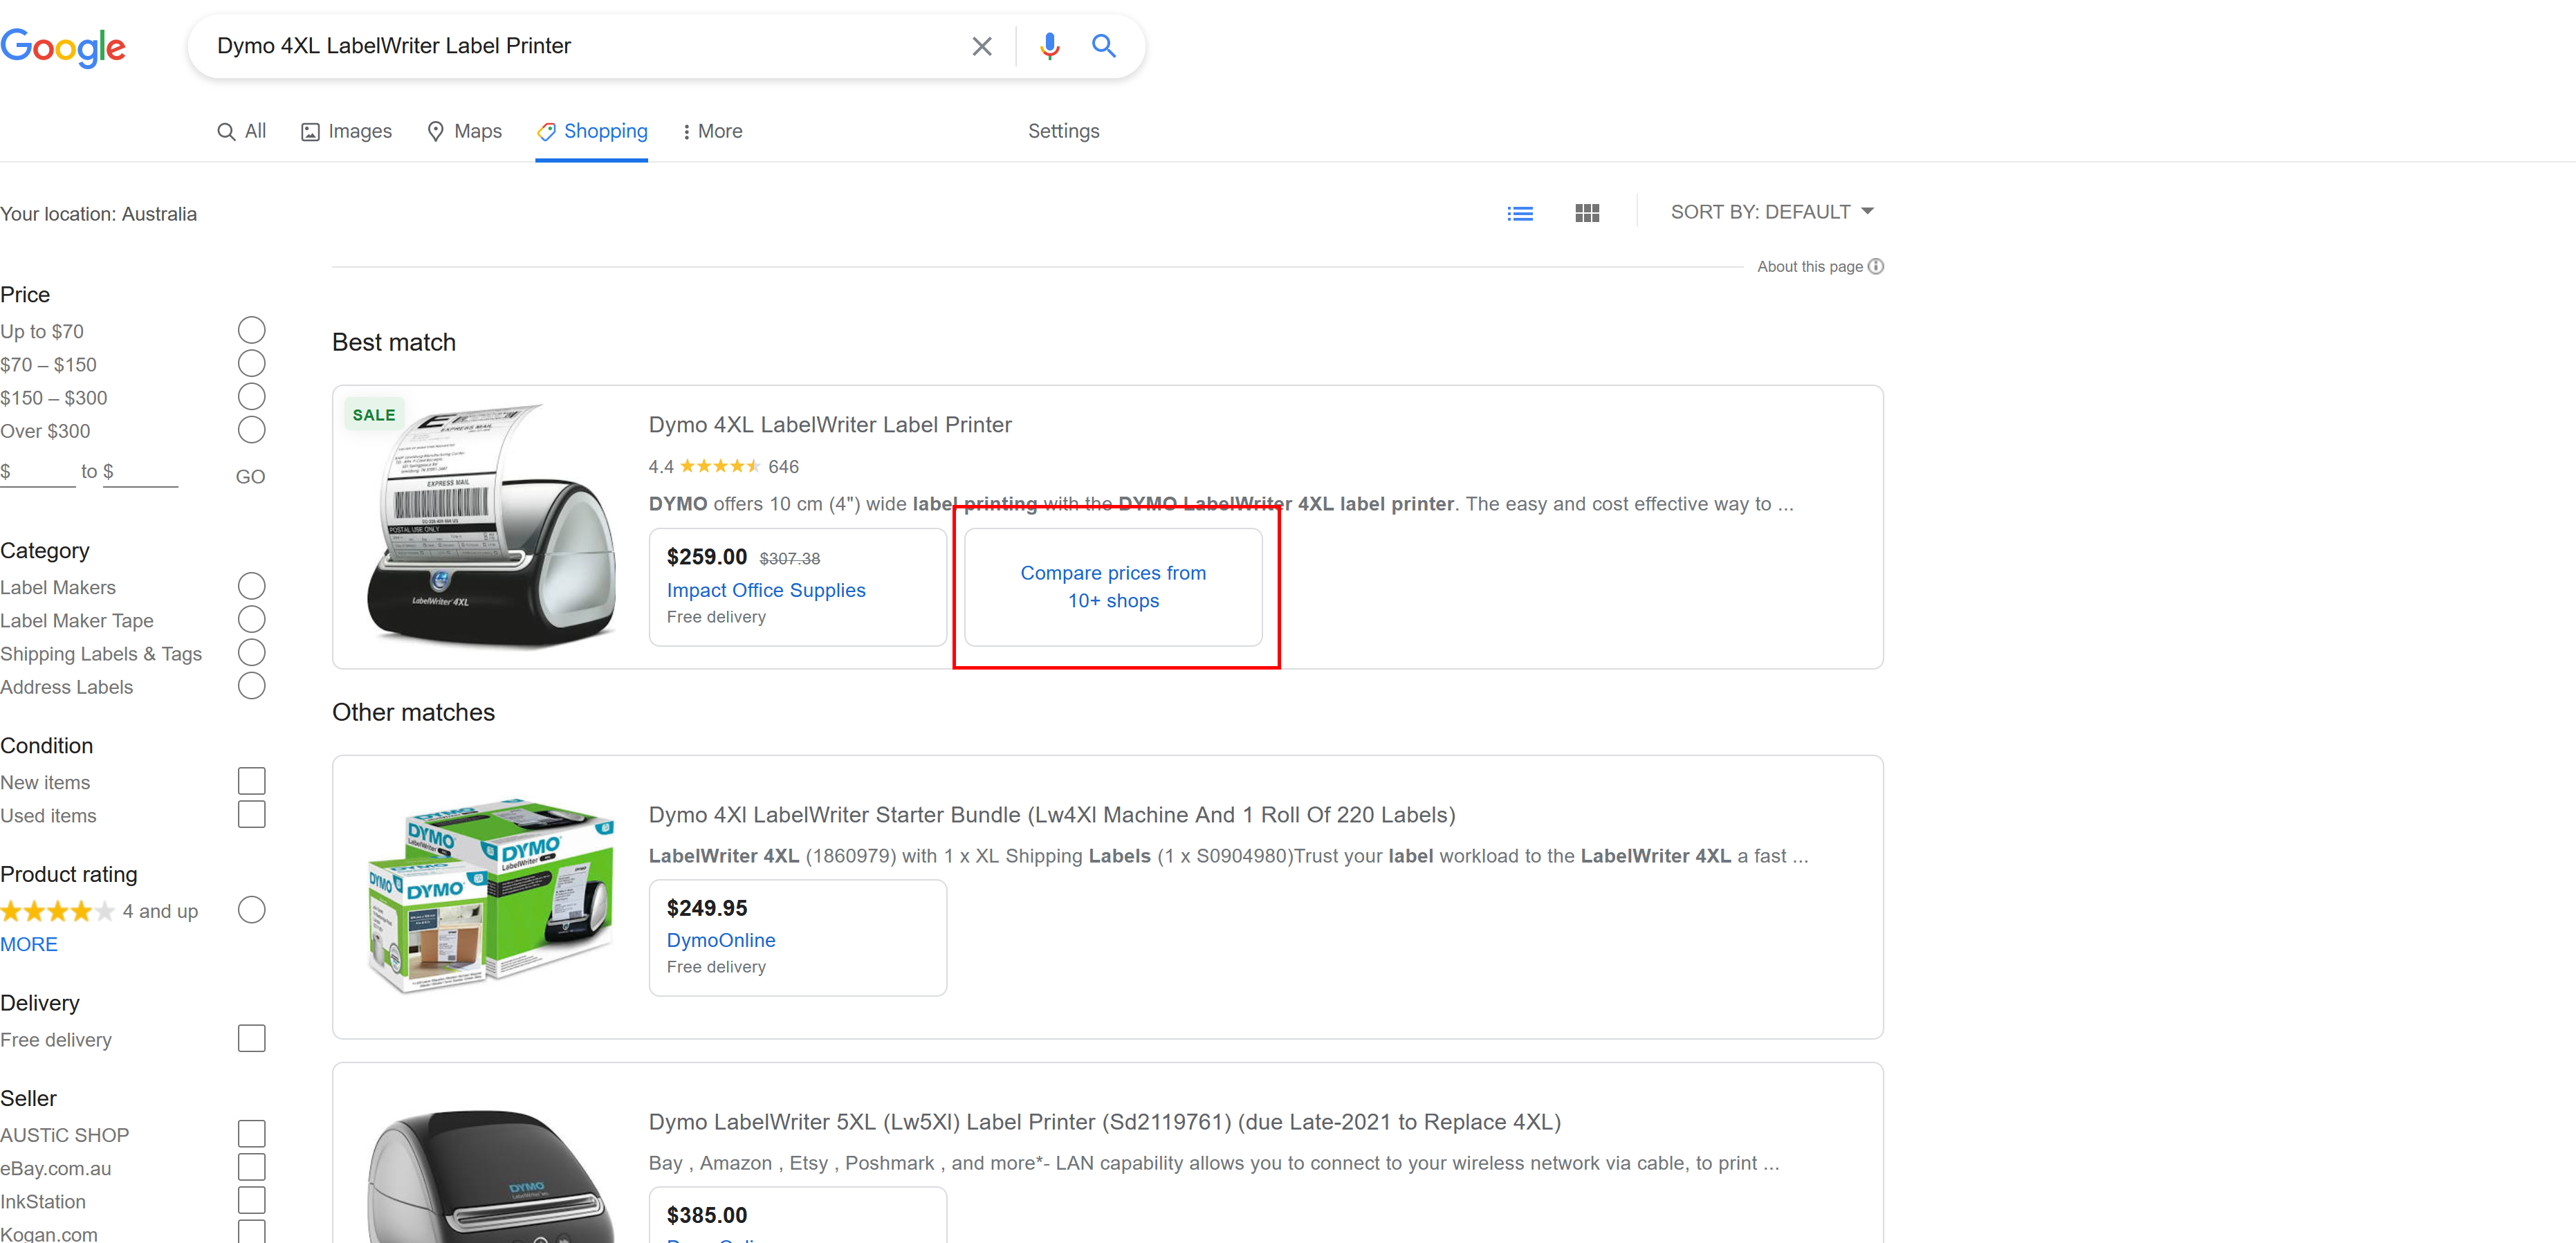
Task: Show more product rating options via MORE
Action: (x=29, y=944)
